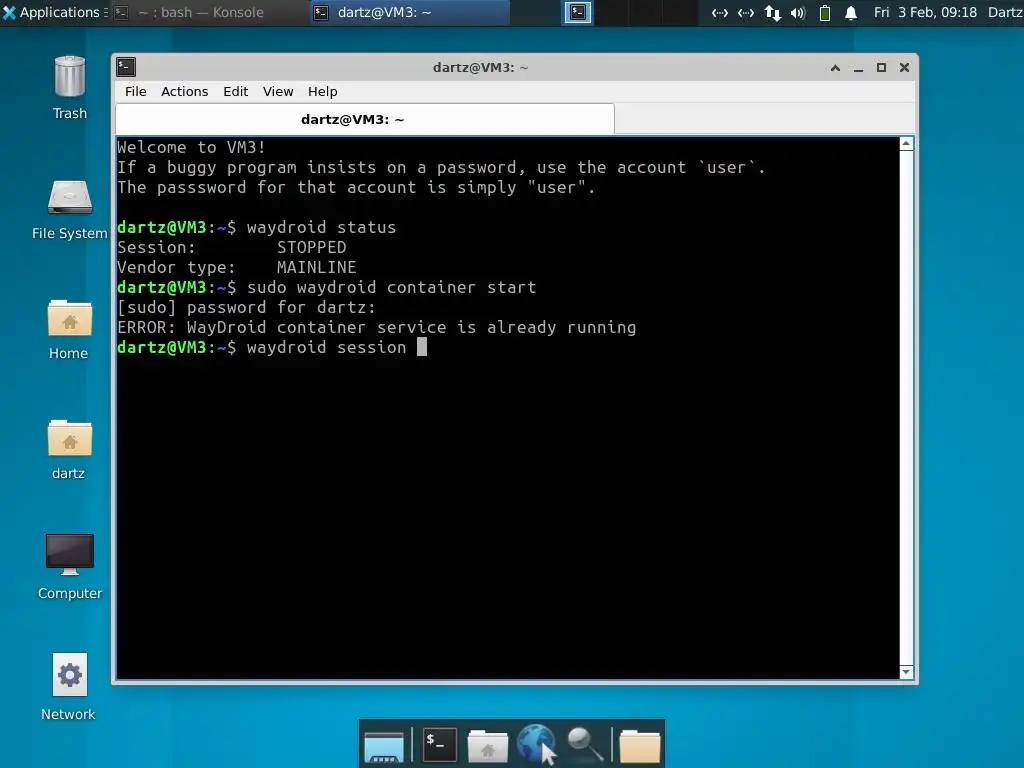Click the highlighted terminal icon in top panel
The width and height of the screenshot is (1024, 768).
pyautogui.click(x=578, y=12)
